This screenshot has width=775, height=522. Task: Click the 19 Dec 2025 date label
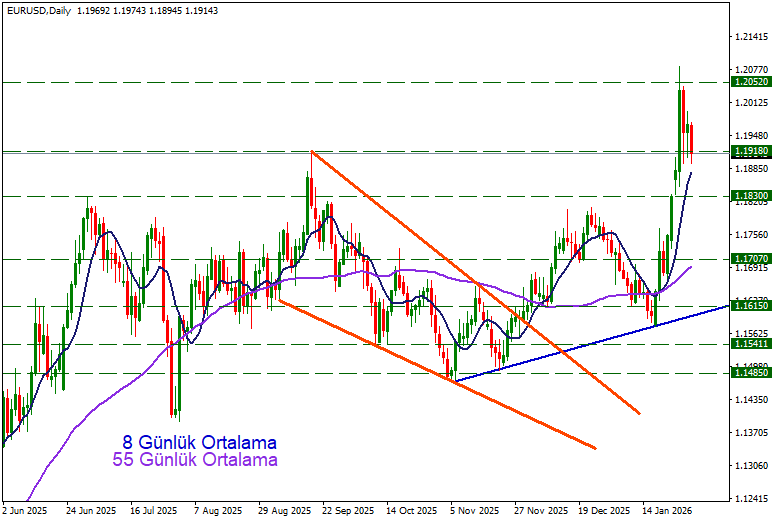tap(603, 510)
